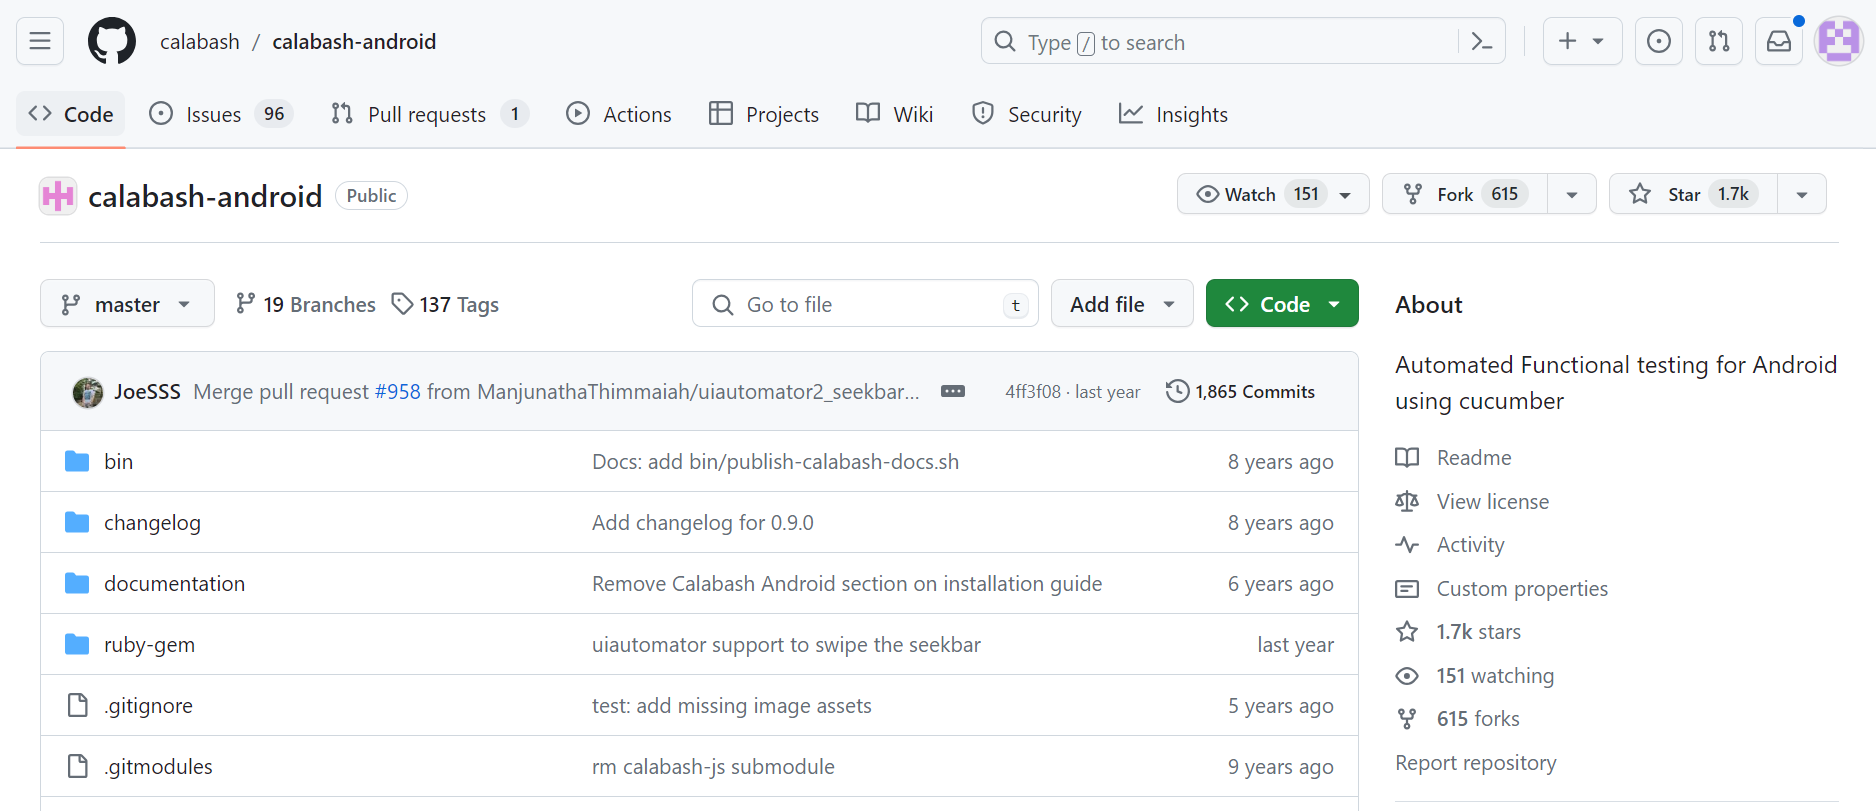1876x811 pixels.
Task: Expand the commit message ellipsis
Action: tap(952, 391)
